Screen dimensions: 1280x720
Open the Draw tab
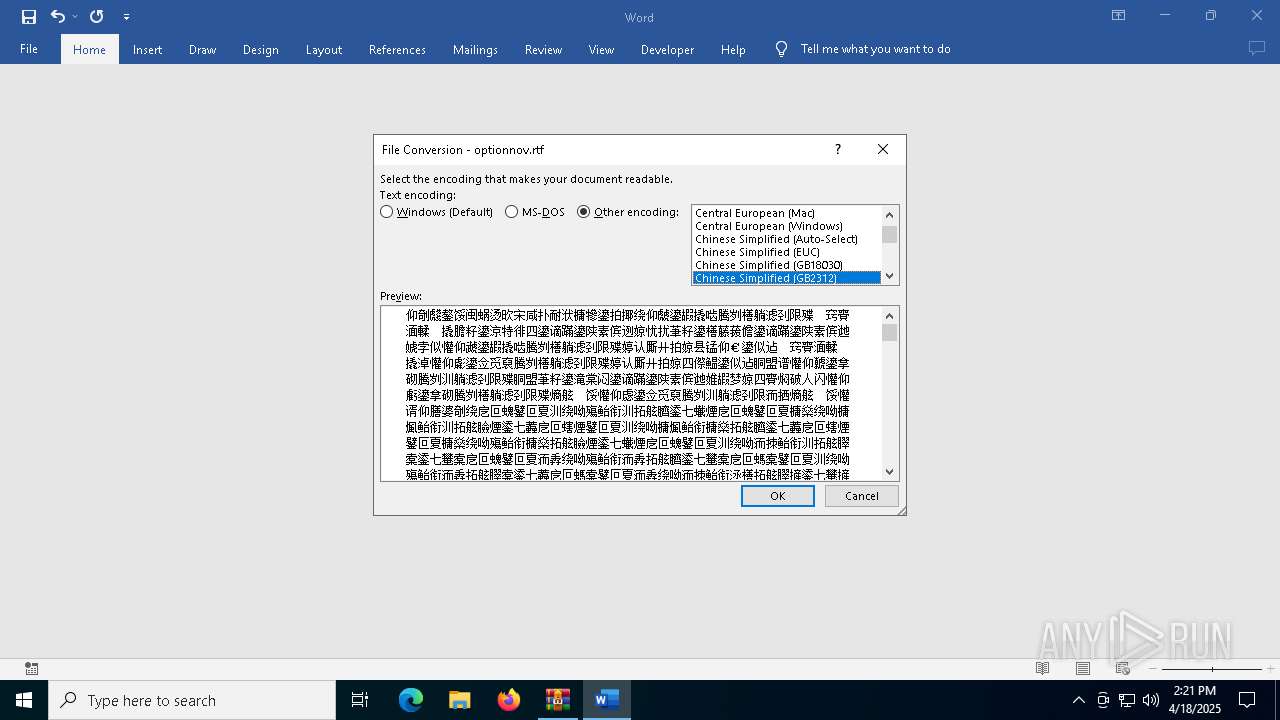202,49
